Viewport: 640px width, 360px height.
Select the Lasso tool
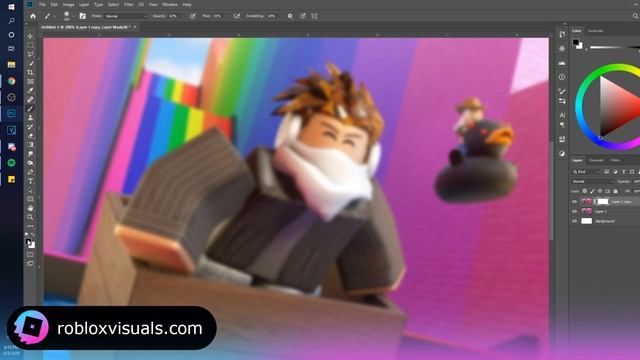30,54
